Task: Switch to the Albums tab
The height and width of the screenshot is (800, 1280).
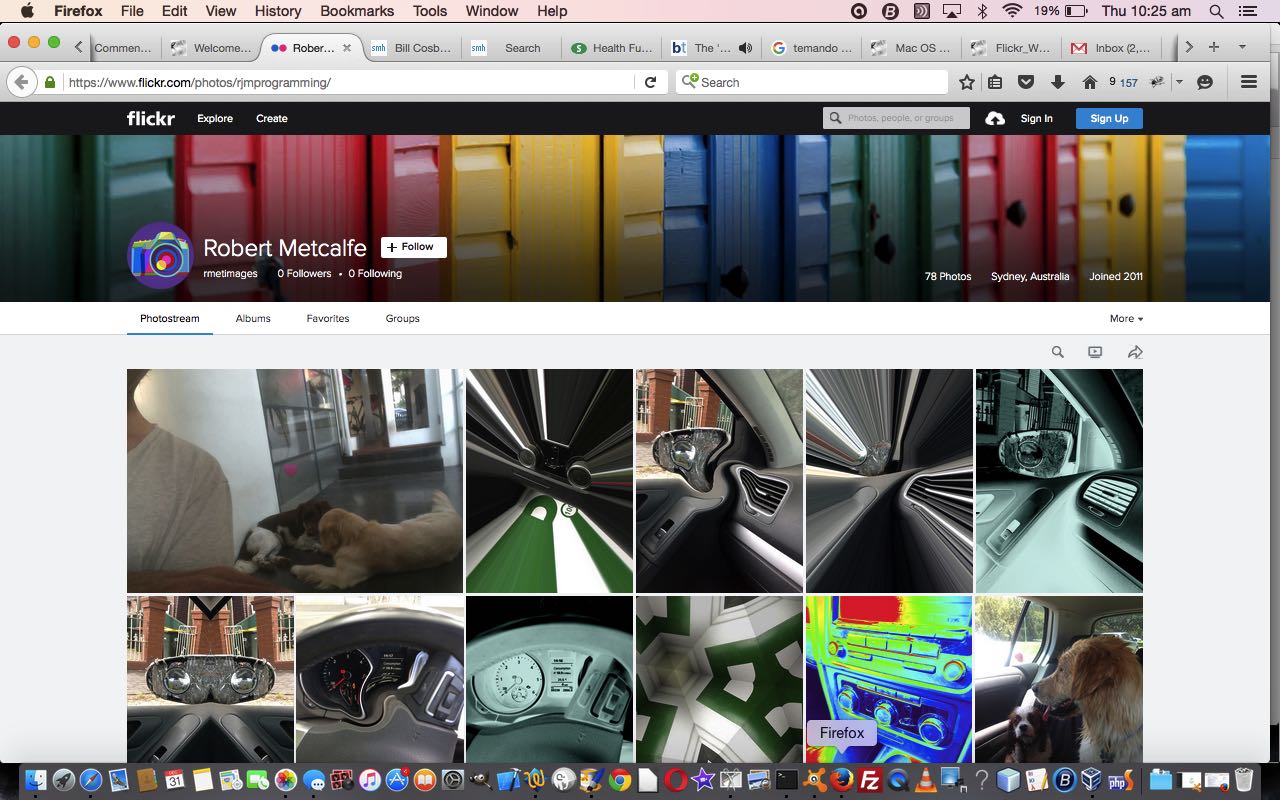Action: click(x=253, y=318)
